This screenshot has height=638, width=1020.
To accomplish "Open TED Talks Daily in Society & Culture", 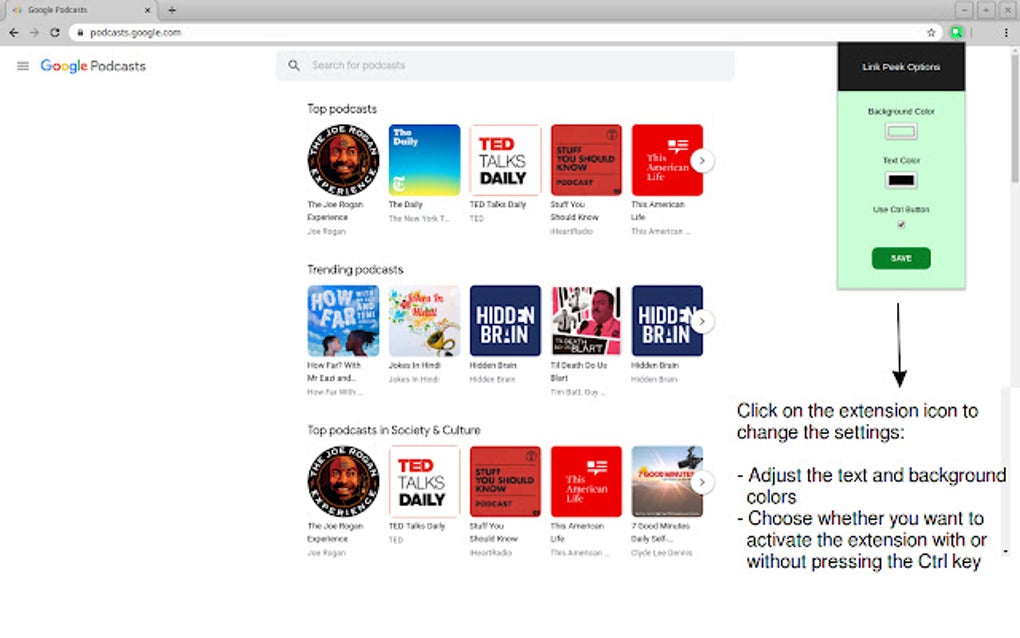I will [x=424, y=481].
